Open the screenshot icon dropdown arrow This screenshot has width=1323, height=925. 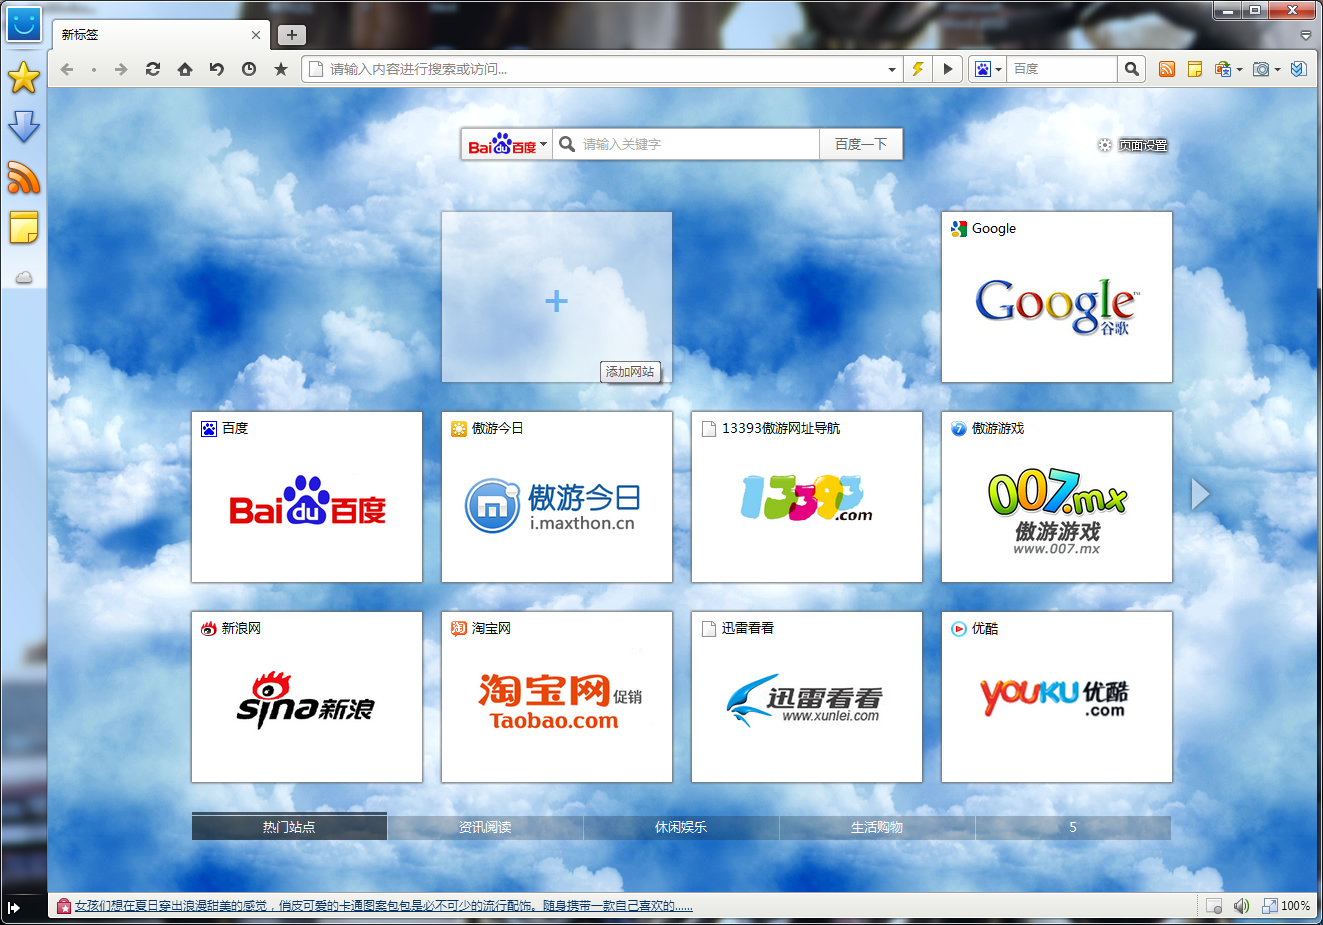(x=1277, y=70)
